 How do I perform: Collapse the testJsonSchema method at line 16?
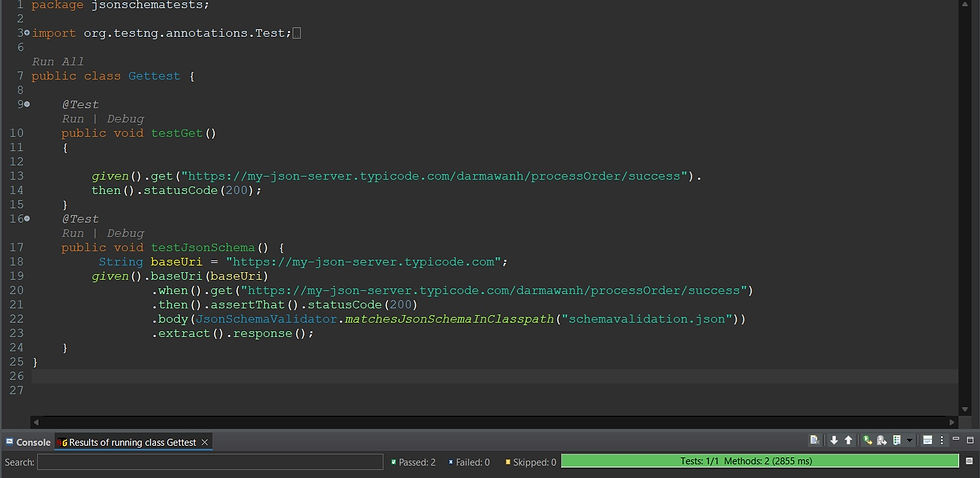27,219
